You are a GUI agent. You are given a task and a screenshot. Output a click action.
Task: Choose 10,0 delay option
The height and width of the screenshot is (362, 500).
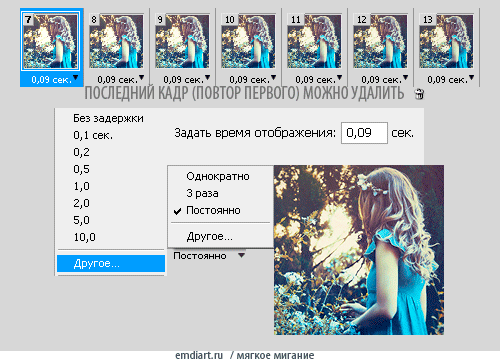84,237
